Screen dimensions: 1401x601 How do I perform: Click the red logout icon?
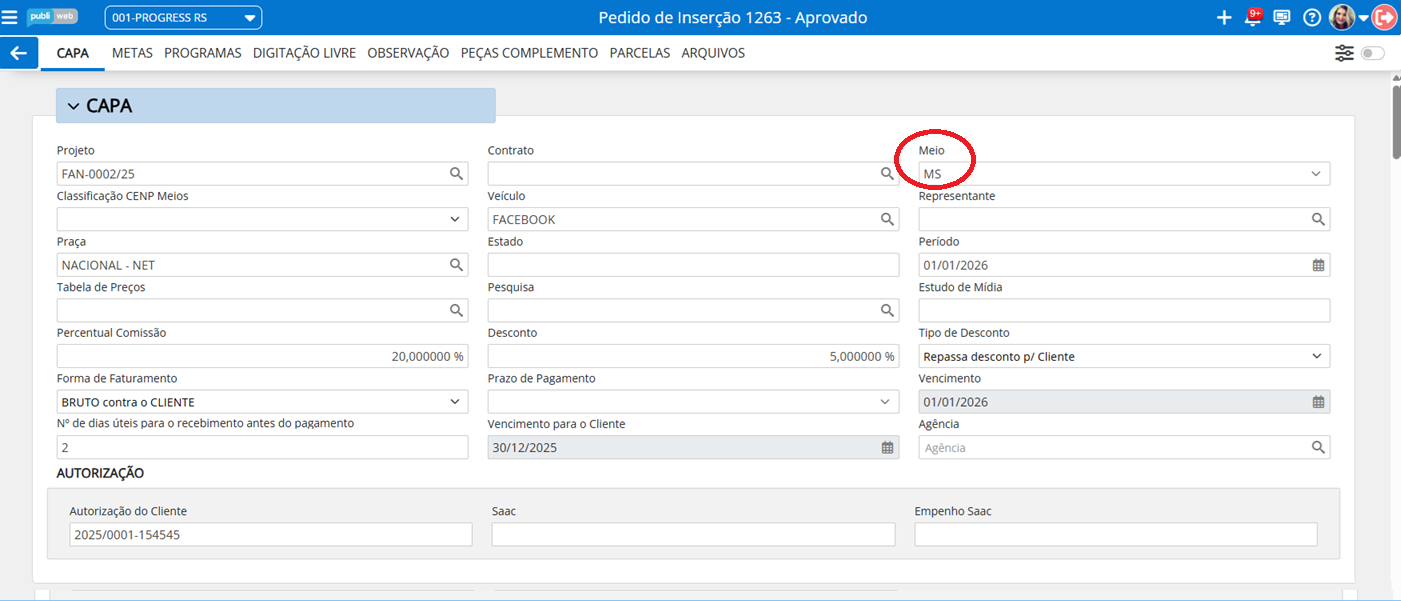(x=1385, y=18)
